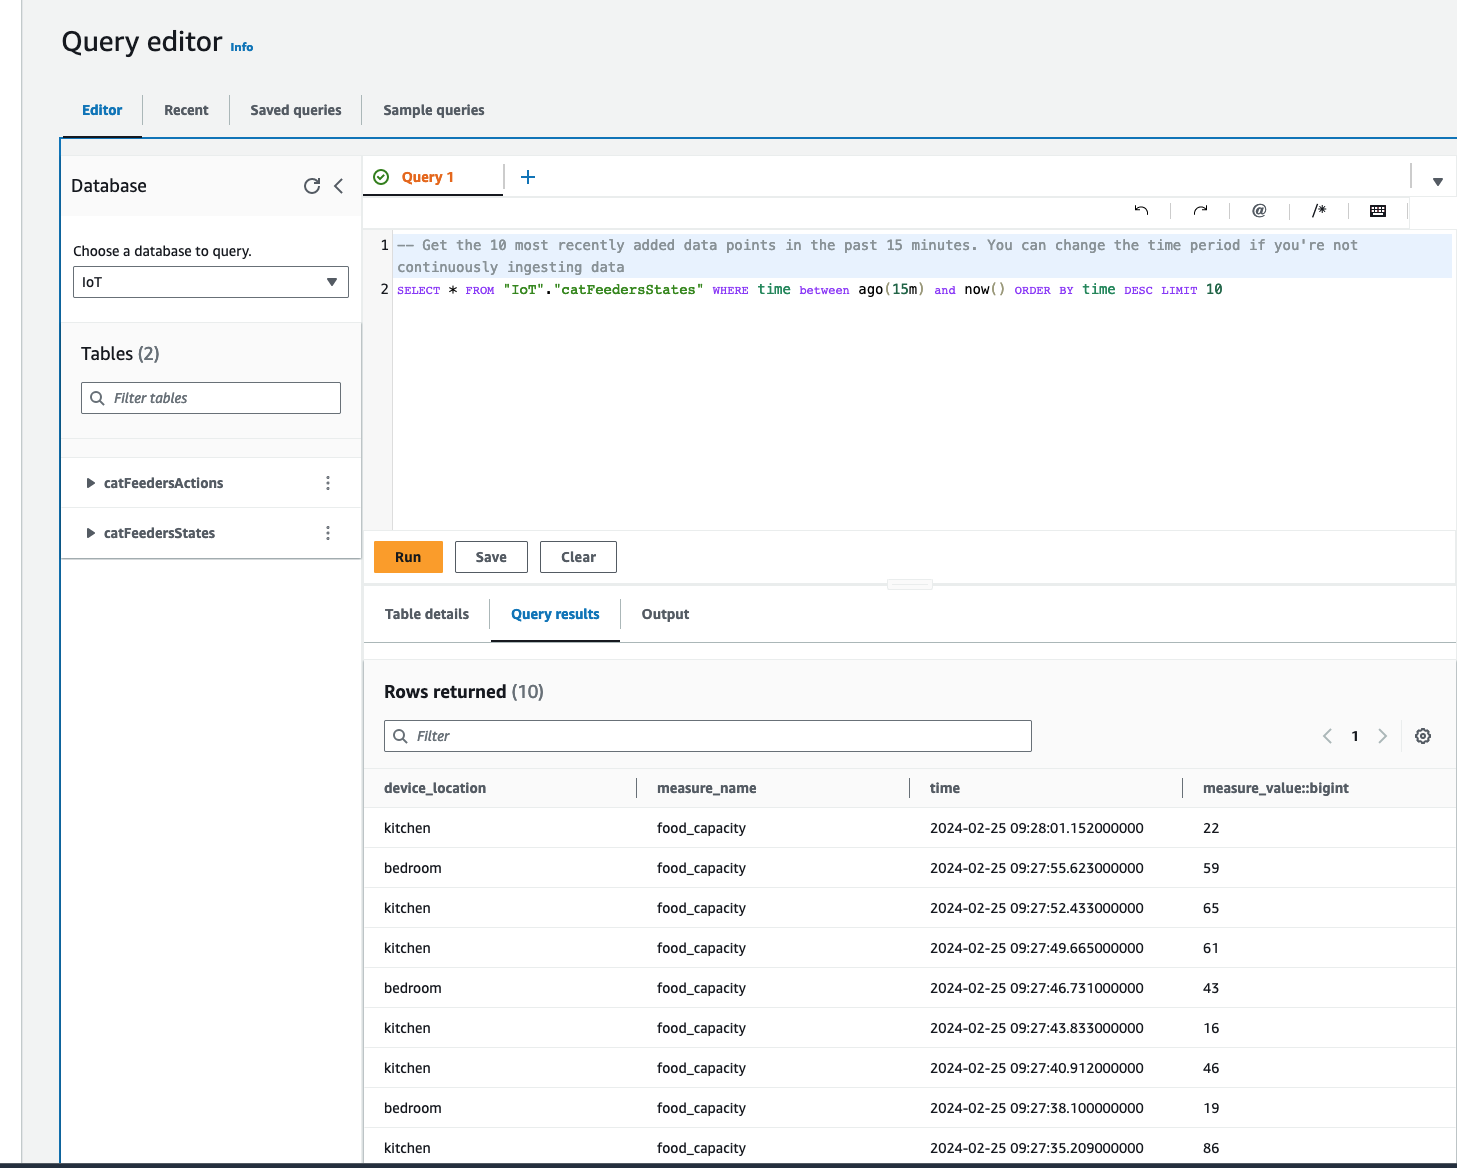Run the query
This screenshot has height=1168, width=1457.
coord(408,557)
